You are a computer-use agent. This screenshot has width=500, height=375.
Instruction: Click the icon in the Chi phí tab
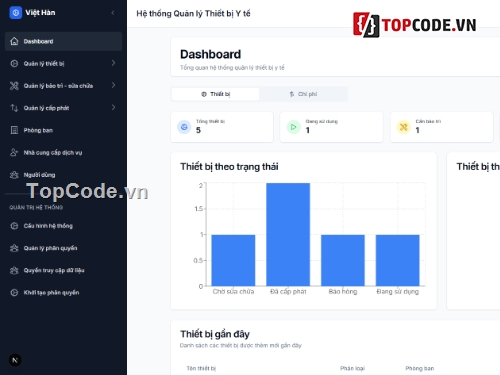(292, 94)
